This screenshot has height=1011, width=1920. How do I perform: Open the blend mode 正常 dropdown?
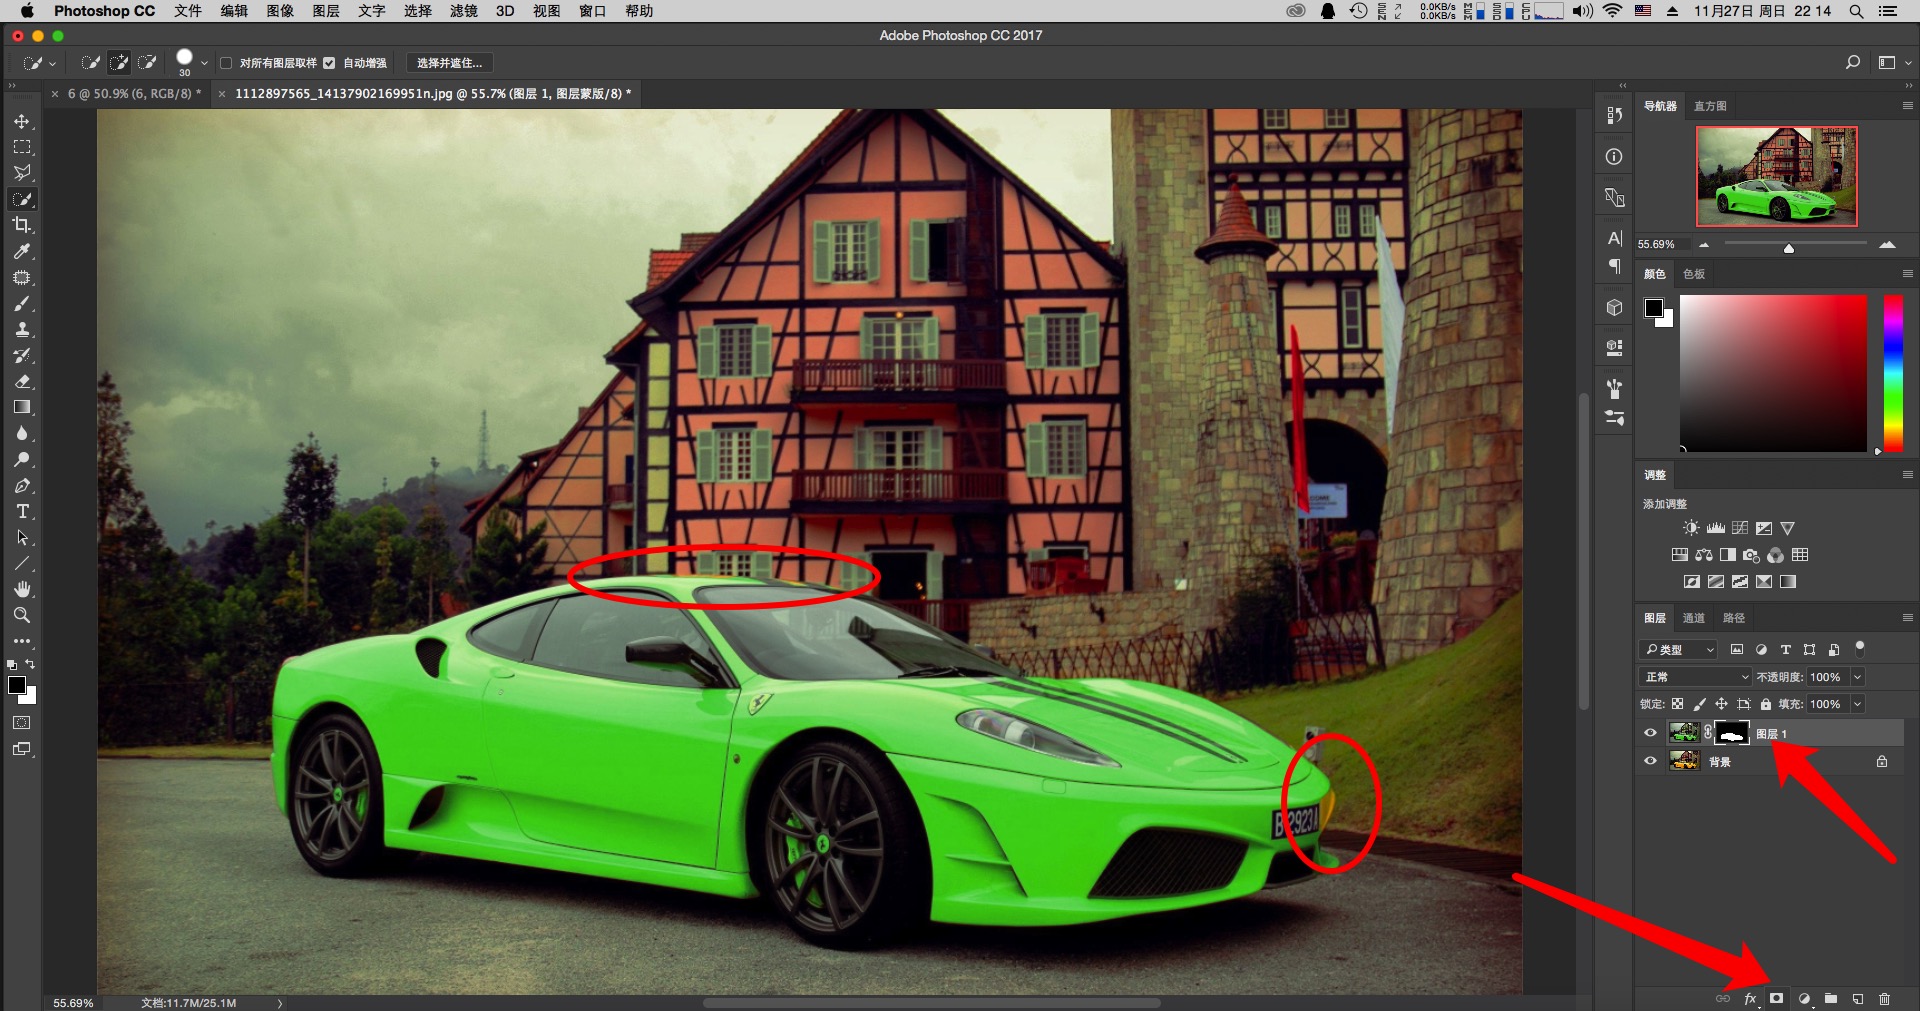pyautogui.click(x=1695, y=677)
